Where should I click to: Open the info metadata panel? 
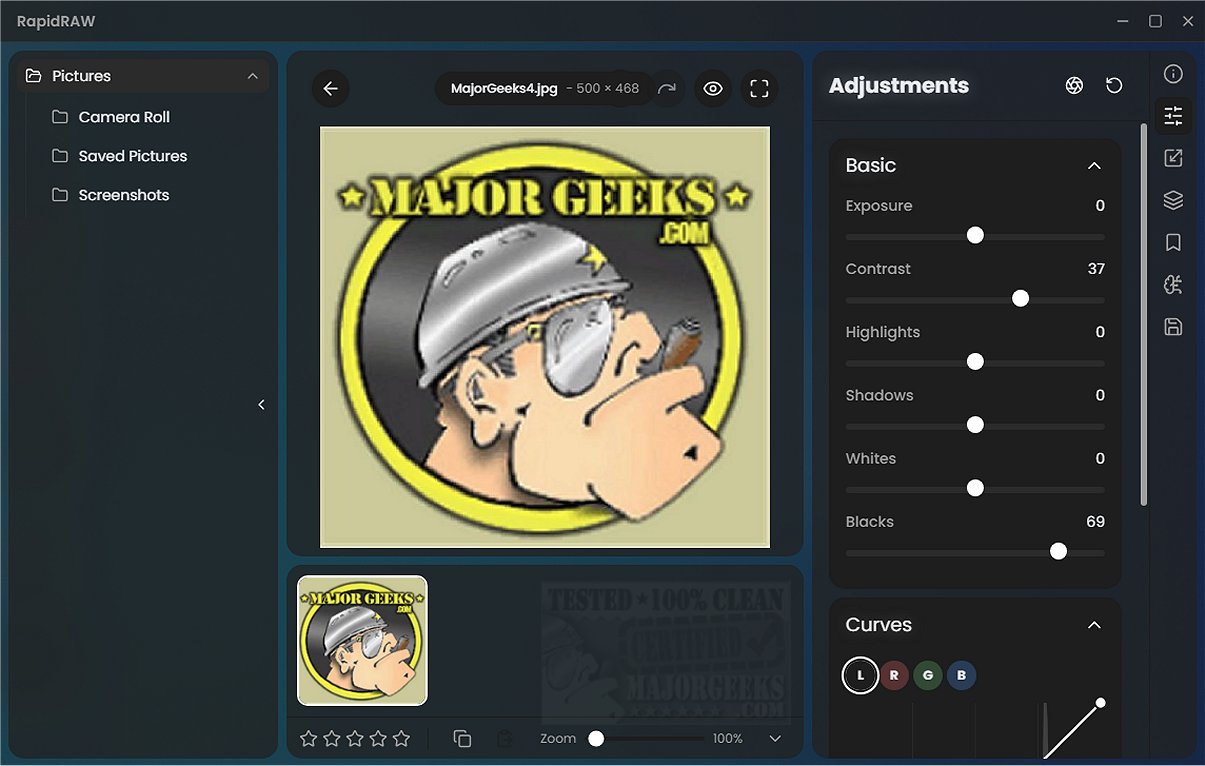(x=1173, y=74)
